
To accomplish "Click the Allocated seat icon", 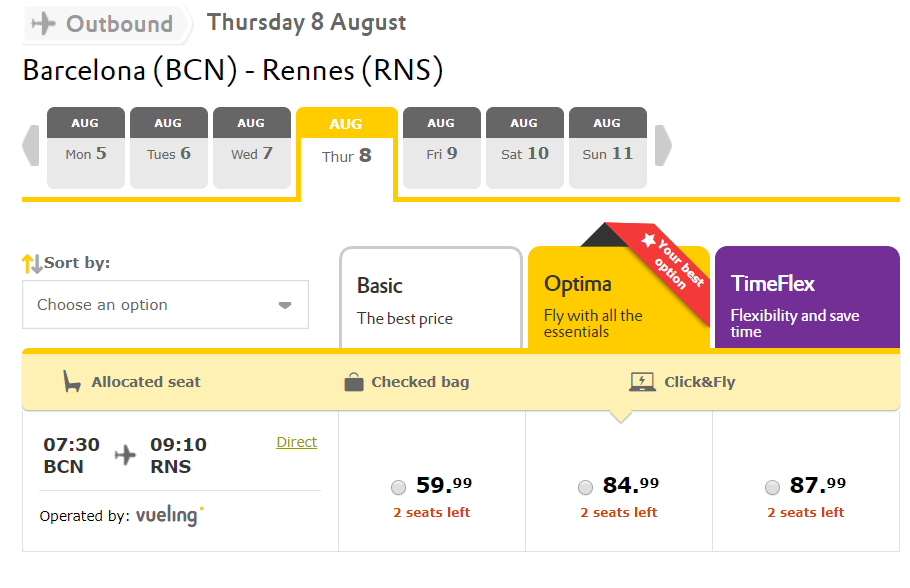I will pos(72,381).
